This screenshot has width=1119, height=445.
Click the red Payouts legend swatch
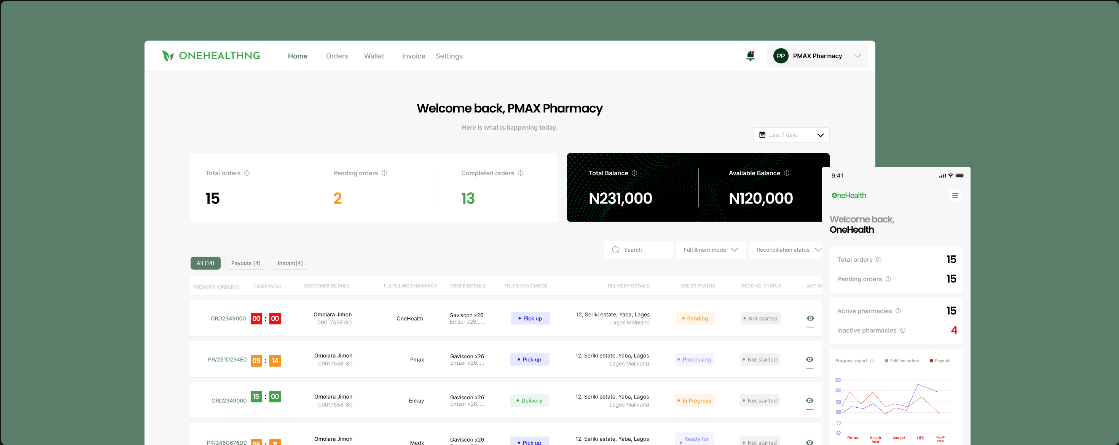[x=929, y=361]
